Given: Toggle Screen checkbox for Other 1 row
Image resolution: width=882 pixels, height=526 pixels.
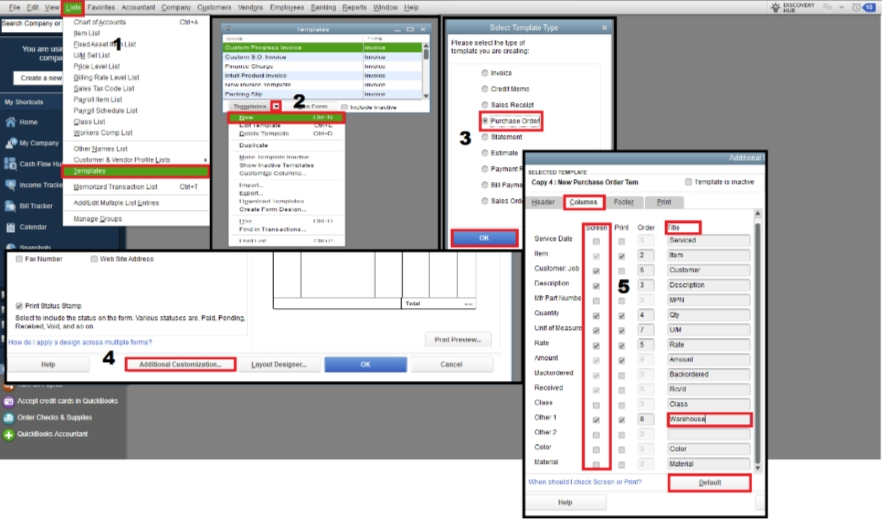Looking at the screenshot, I should 596,420.
